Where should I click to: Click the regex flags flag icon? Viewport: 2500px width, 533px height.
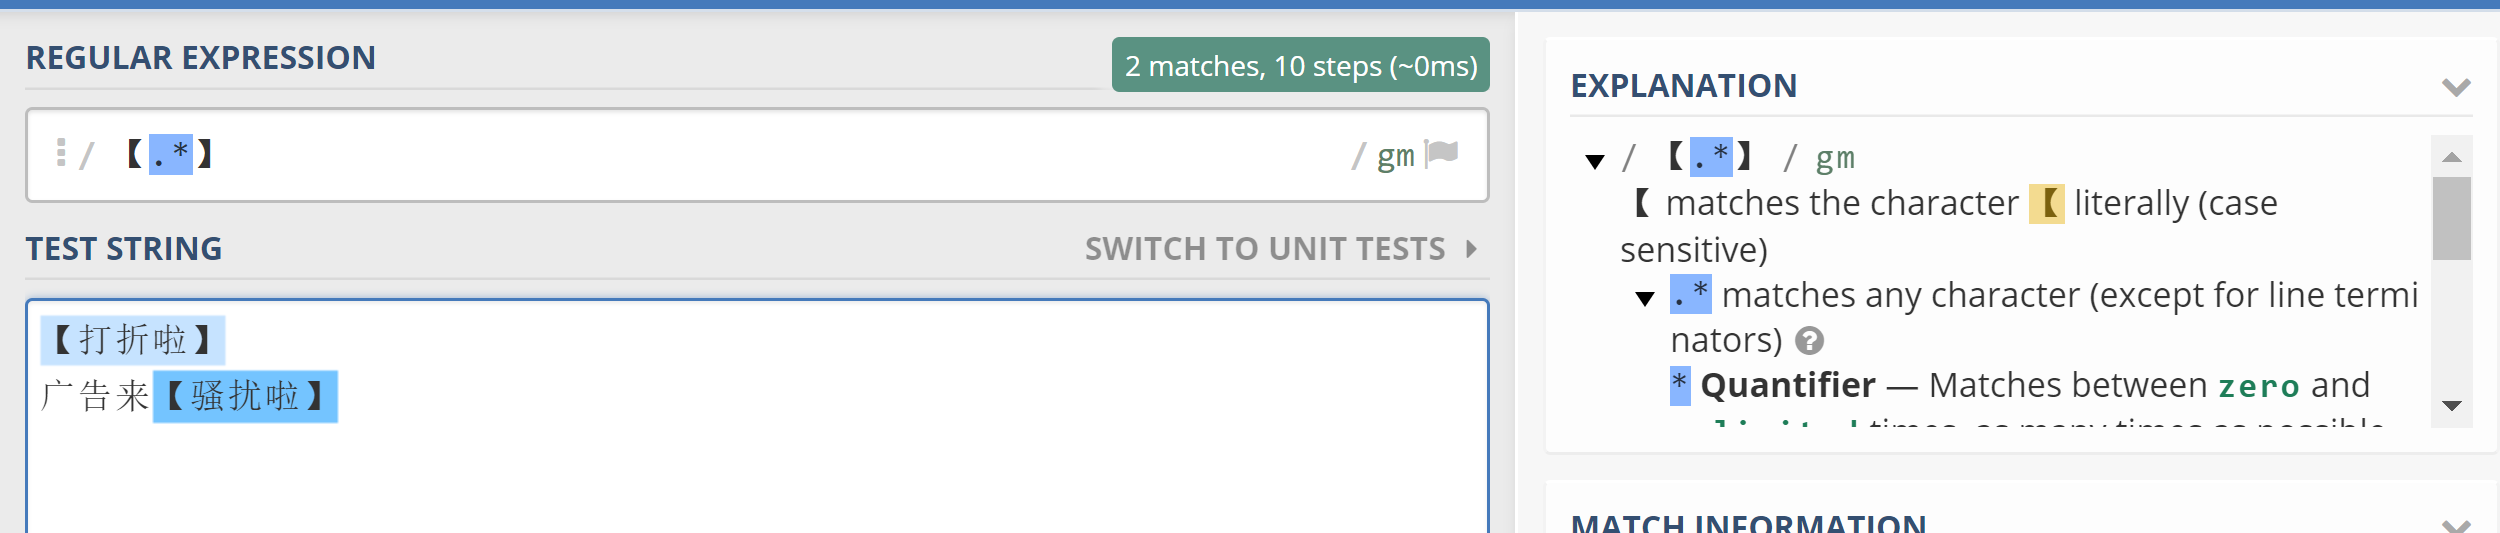(x=1442, y=153)
